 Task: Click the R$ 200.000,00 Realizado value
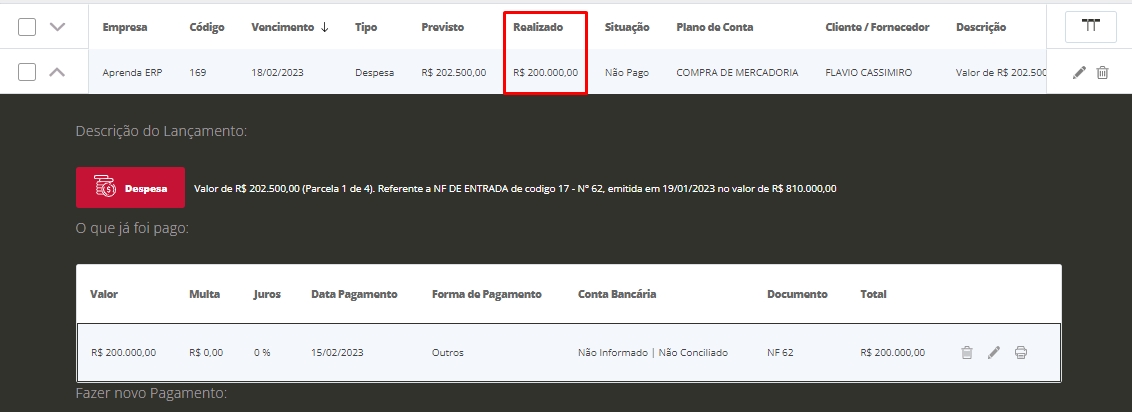(x=544, y=73)
